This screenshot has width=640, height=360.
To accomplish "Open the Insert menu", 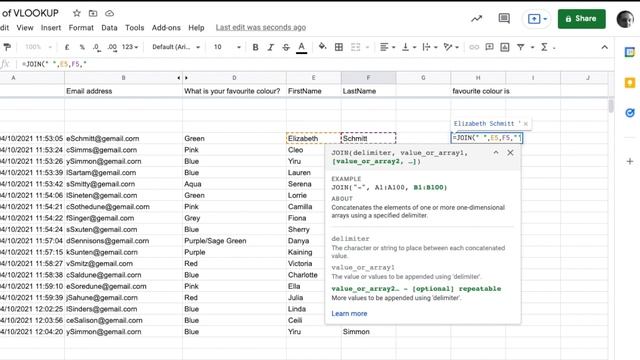I will point(51,28).
